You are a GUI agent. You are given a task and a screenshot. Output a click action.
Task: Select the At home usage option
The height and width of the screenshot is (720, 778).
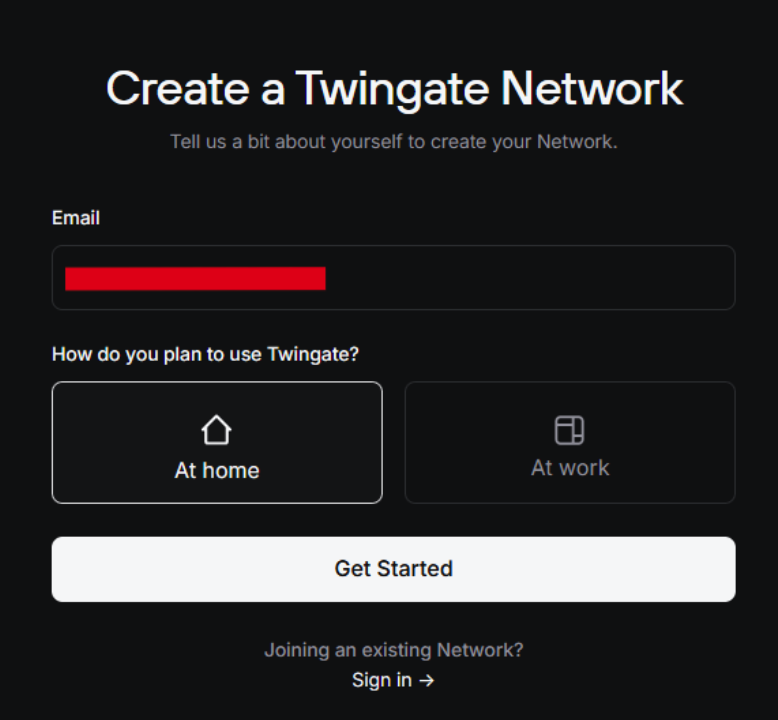217,442
